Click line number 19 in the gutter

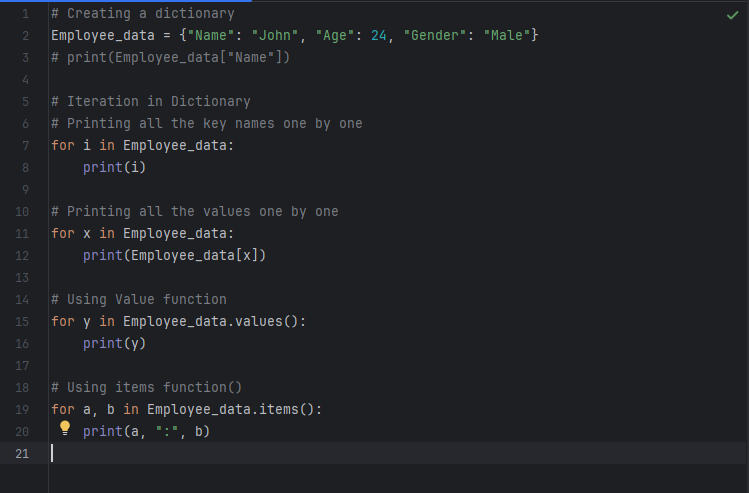pyautogui.click(x=22, y=409)
